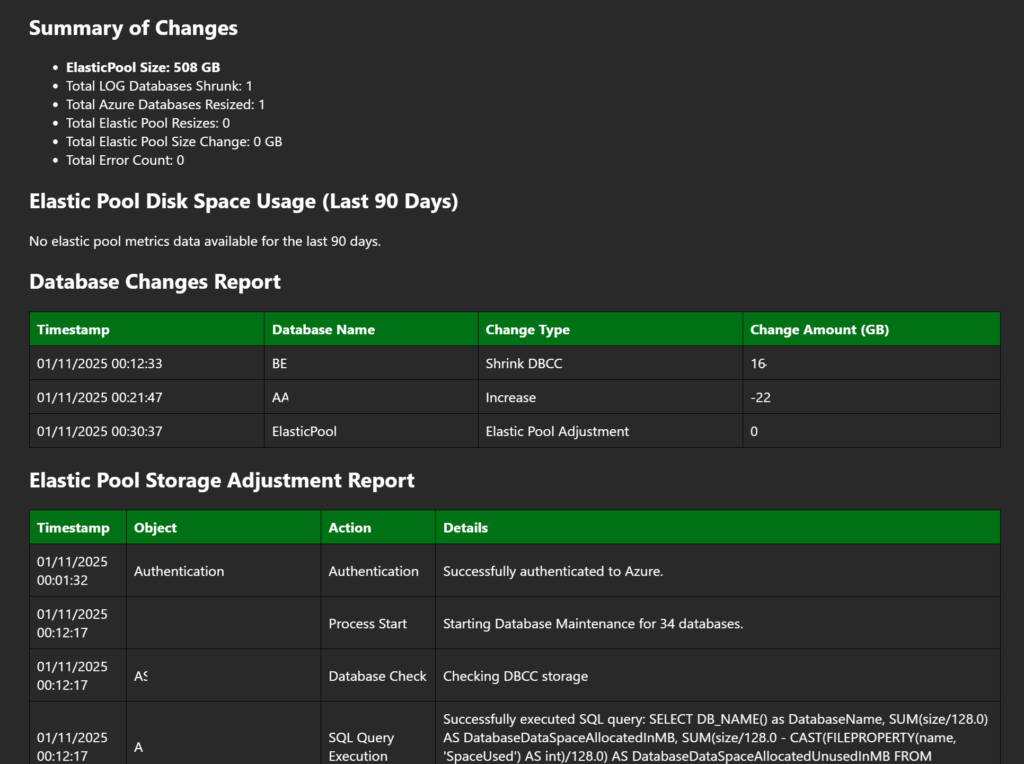Click the Total Error Count entry
The height and width of the screenshot is (764, 1024).
pyautogui.click(x=125, y=160)
